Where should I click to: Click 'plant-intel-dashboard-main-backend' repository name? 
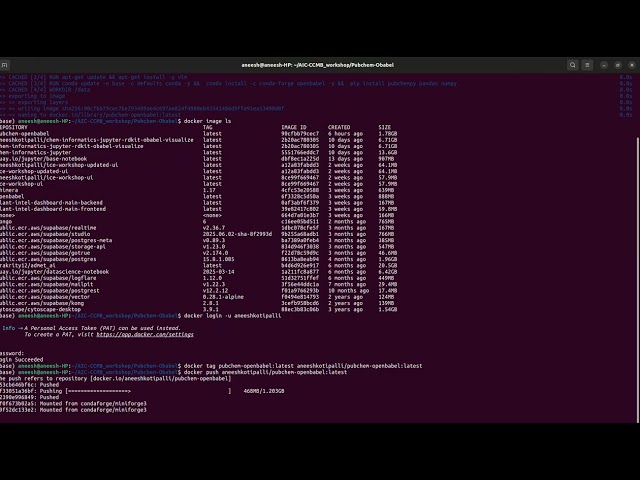pyautogui.click(x=51, y=202)
